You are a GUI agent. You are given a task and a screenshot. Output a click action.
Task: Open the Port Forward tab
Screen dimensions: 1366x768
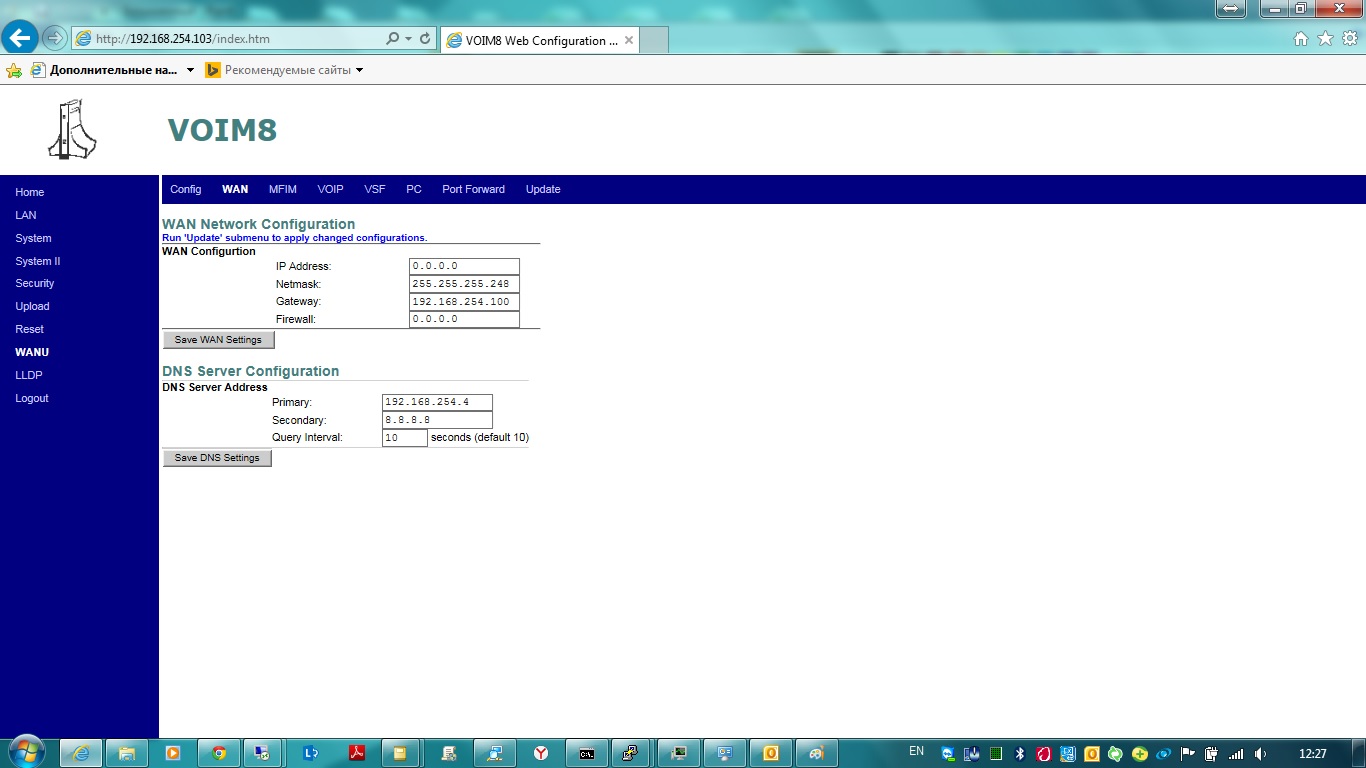(473, 189)
